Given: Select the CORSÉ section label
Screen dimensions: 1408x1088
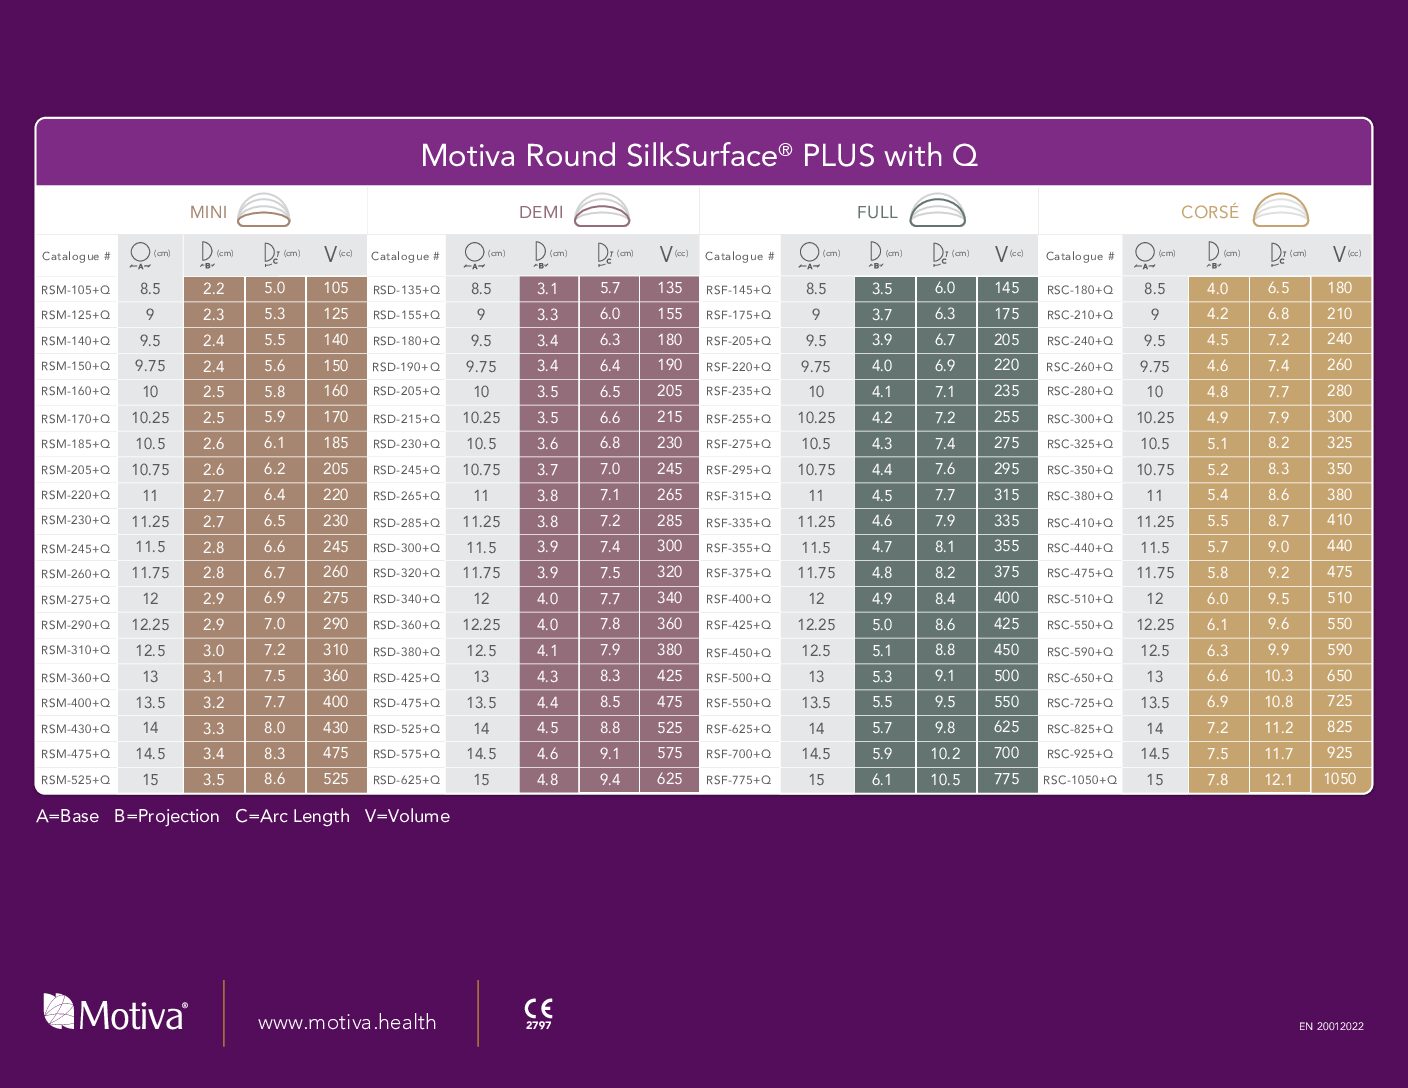Looking at the screenshot, I should pyautogui.click(x=1210, y=211).
